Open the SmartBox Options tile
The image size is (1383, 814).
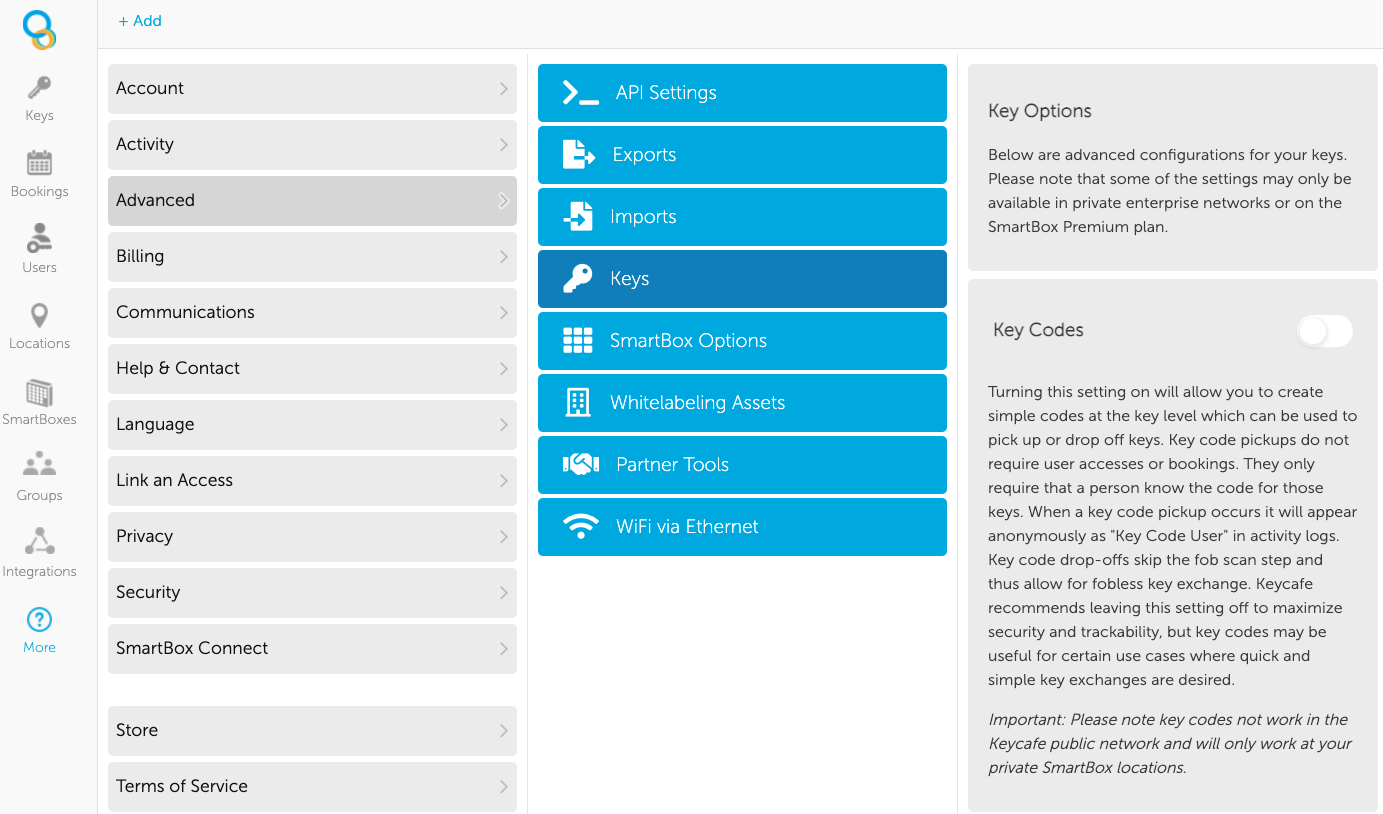pos(742,341)
